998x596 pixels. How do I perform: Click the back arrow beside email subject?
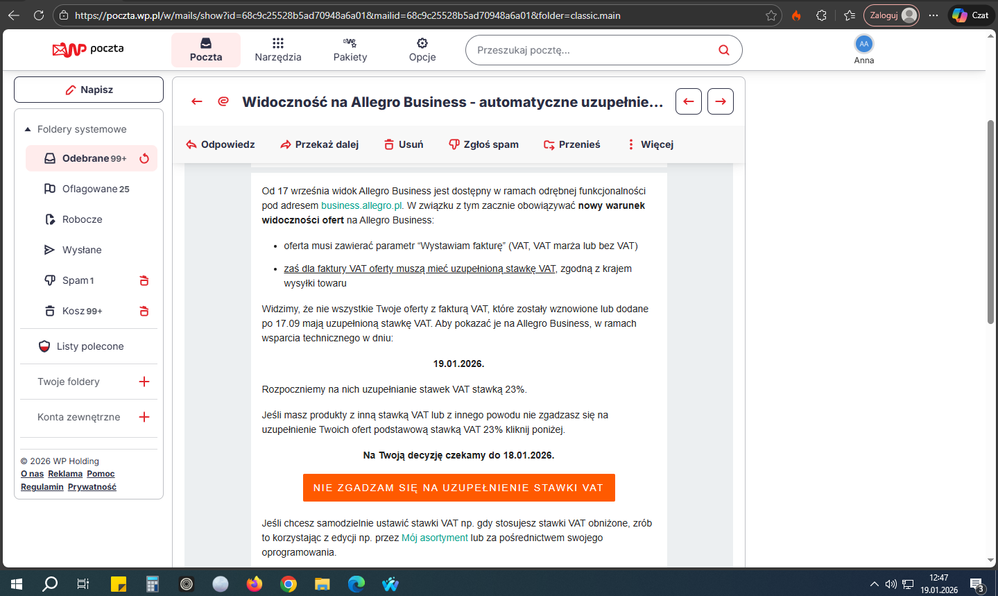pos(197,101)
